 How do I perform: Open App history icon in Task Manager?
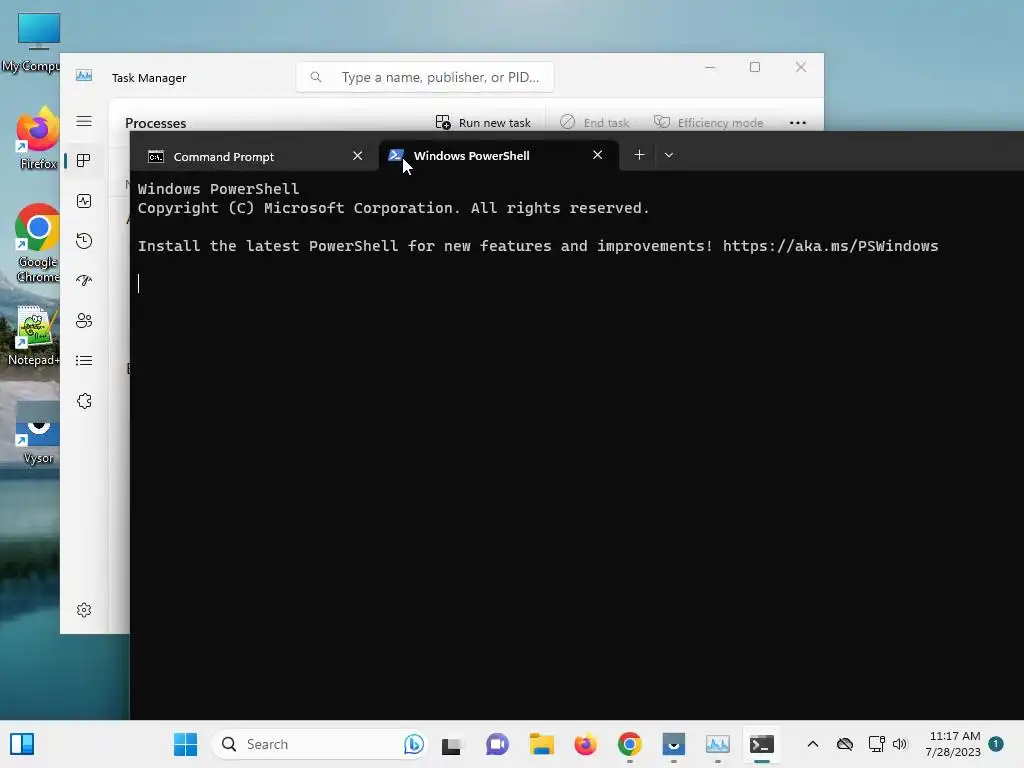[84, 241]
